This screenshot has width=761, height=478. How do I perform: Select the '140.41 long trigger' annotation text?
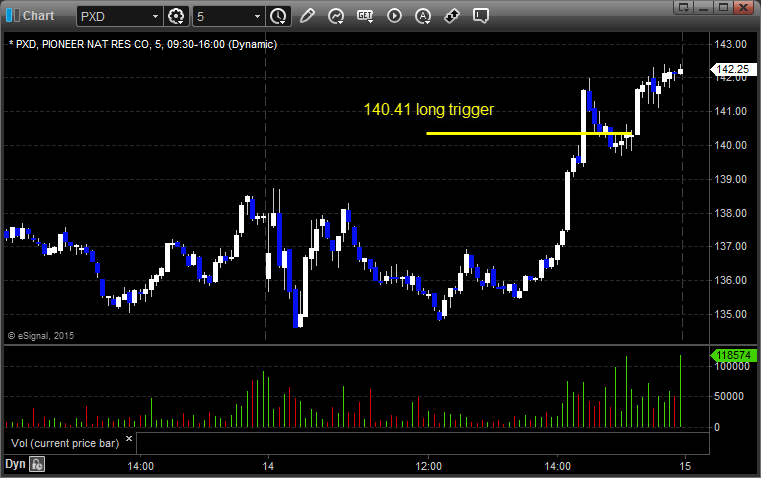[429, 110]
